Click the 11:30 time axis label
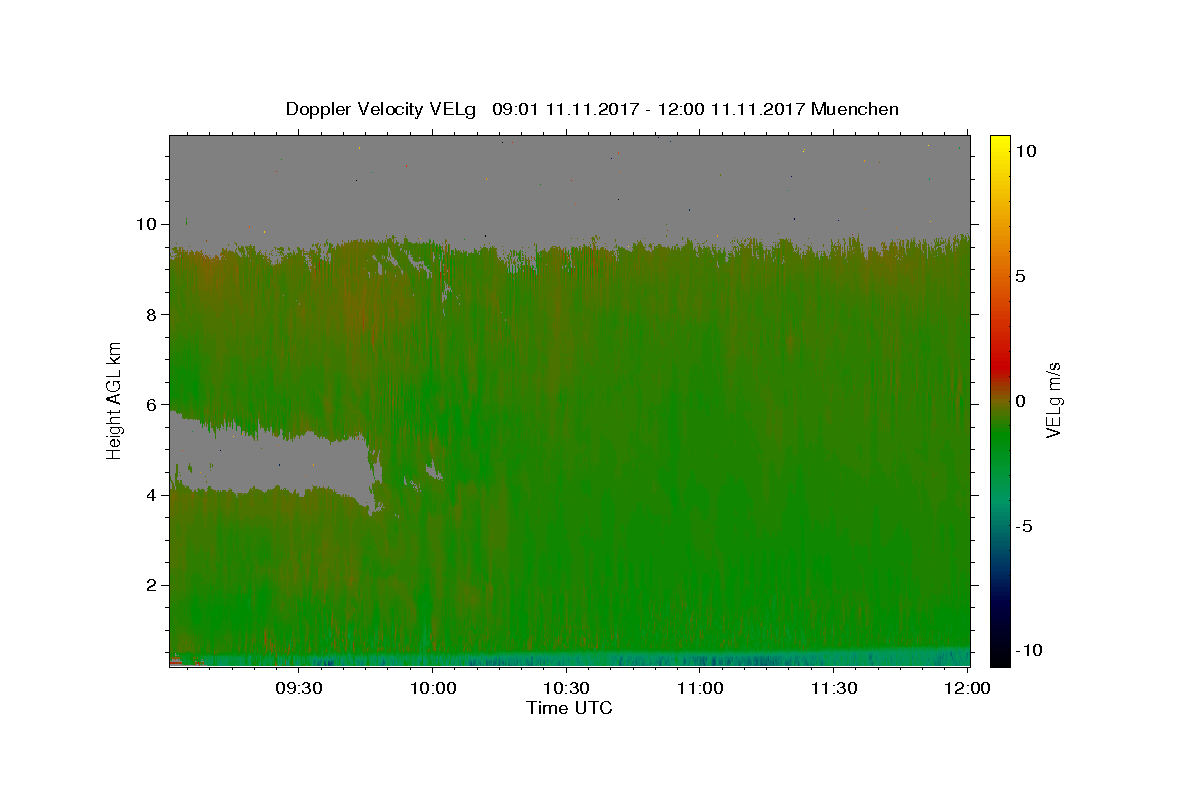This screenshot has height=800, width=1200. click(834, 689)
